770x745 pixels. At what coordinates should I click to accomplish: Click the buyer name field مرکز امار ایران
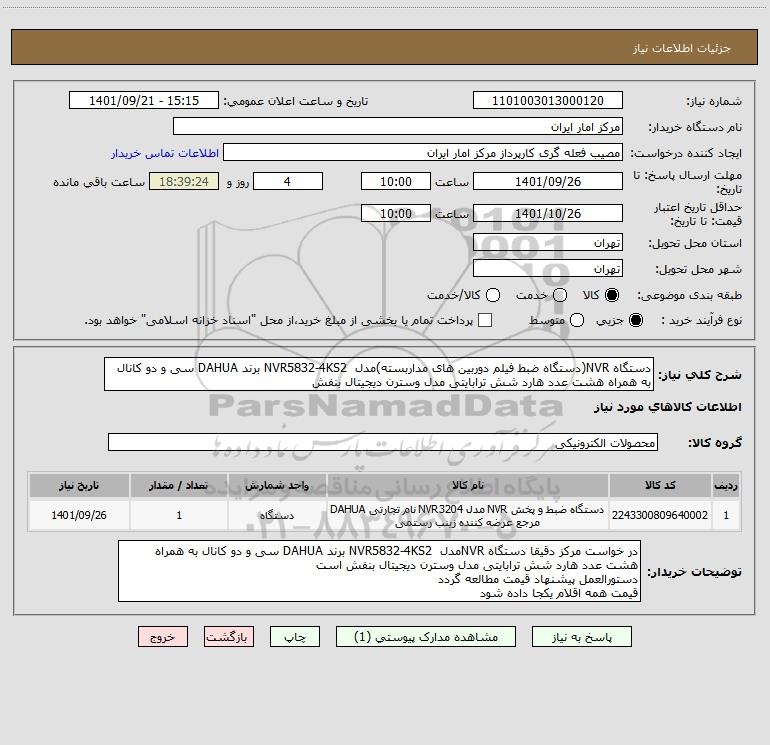point(398,127)
